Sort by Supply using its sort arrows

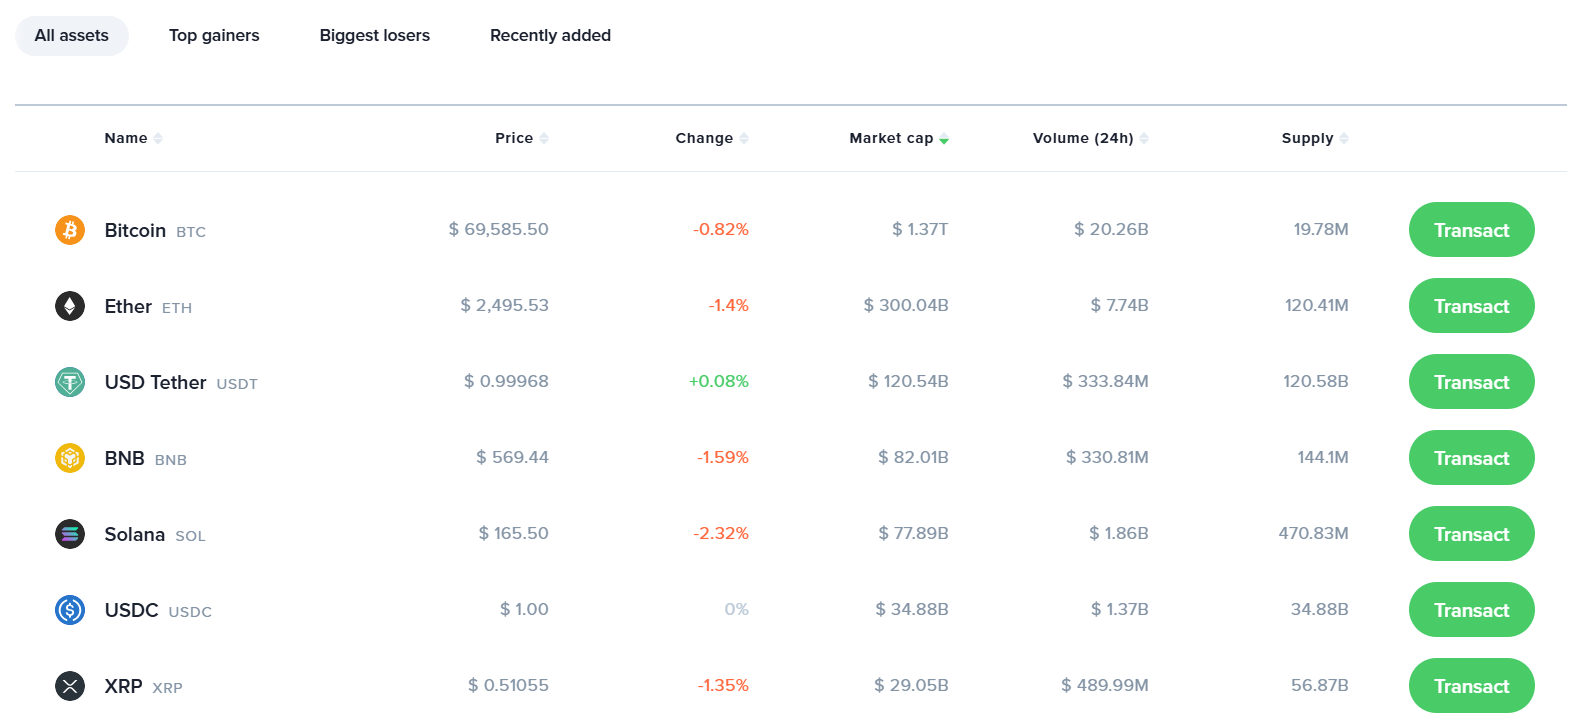[1344, 139]
